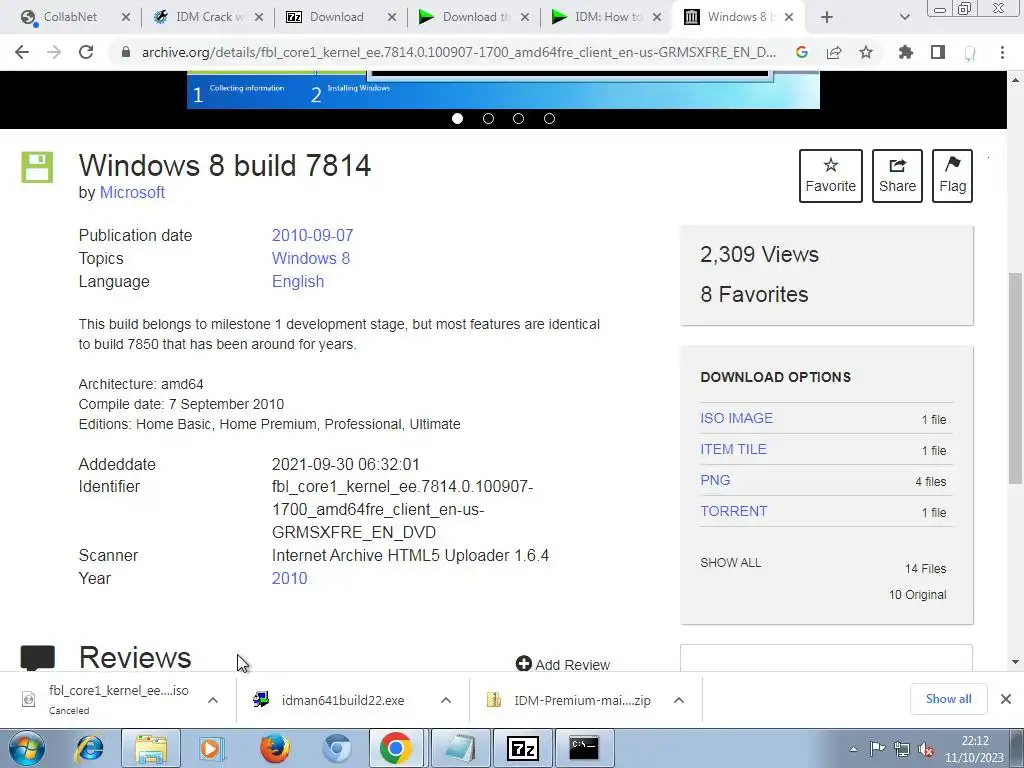1024x768 pixels.
Task: Switch to the CollabNet tab
Action: [x=69, y=17]
